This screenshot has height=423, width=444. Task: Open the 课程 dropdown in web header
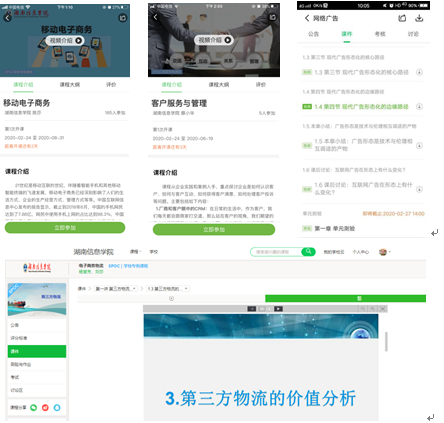[x=135, y=252]
